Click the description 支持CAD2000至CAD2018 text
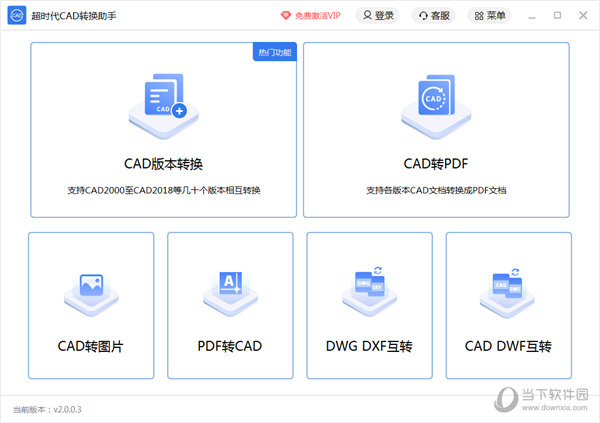 point(164,190)
